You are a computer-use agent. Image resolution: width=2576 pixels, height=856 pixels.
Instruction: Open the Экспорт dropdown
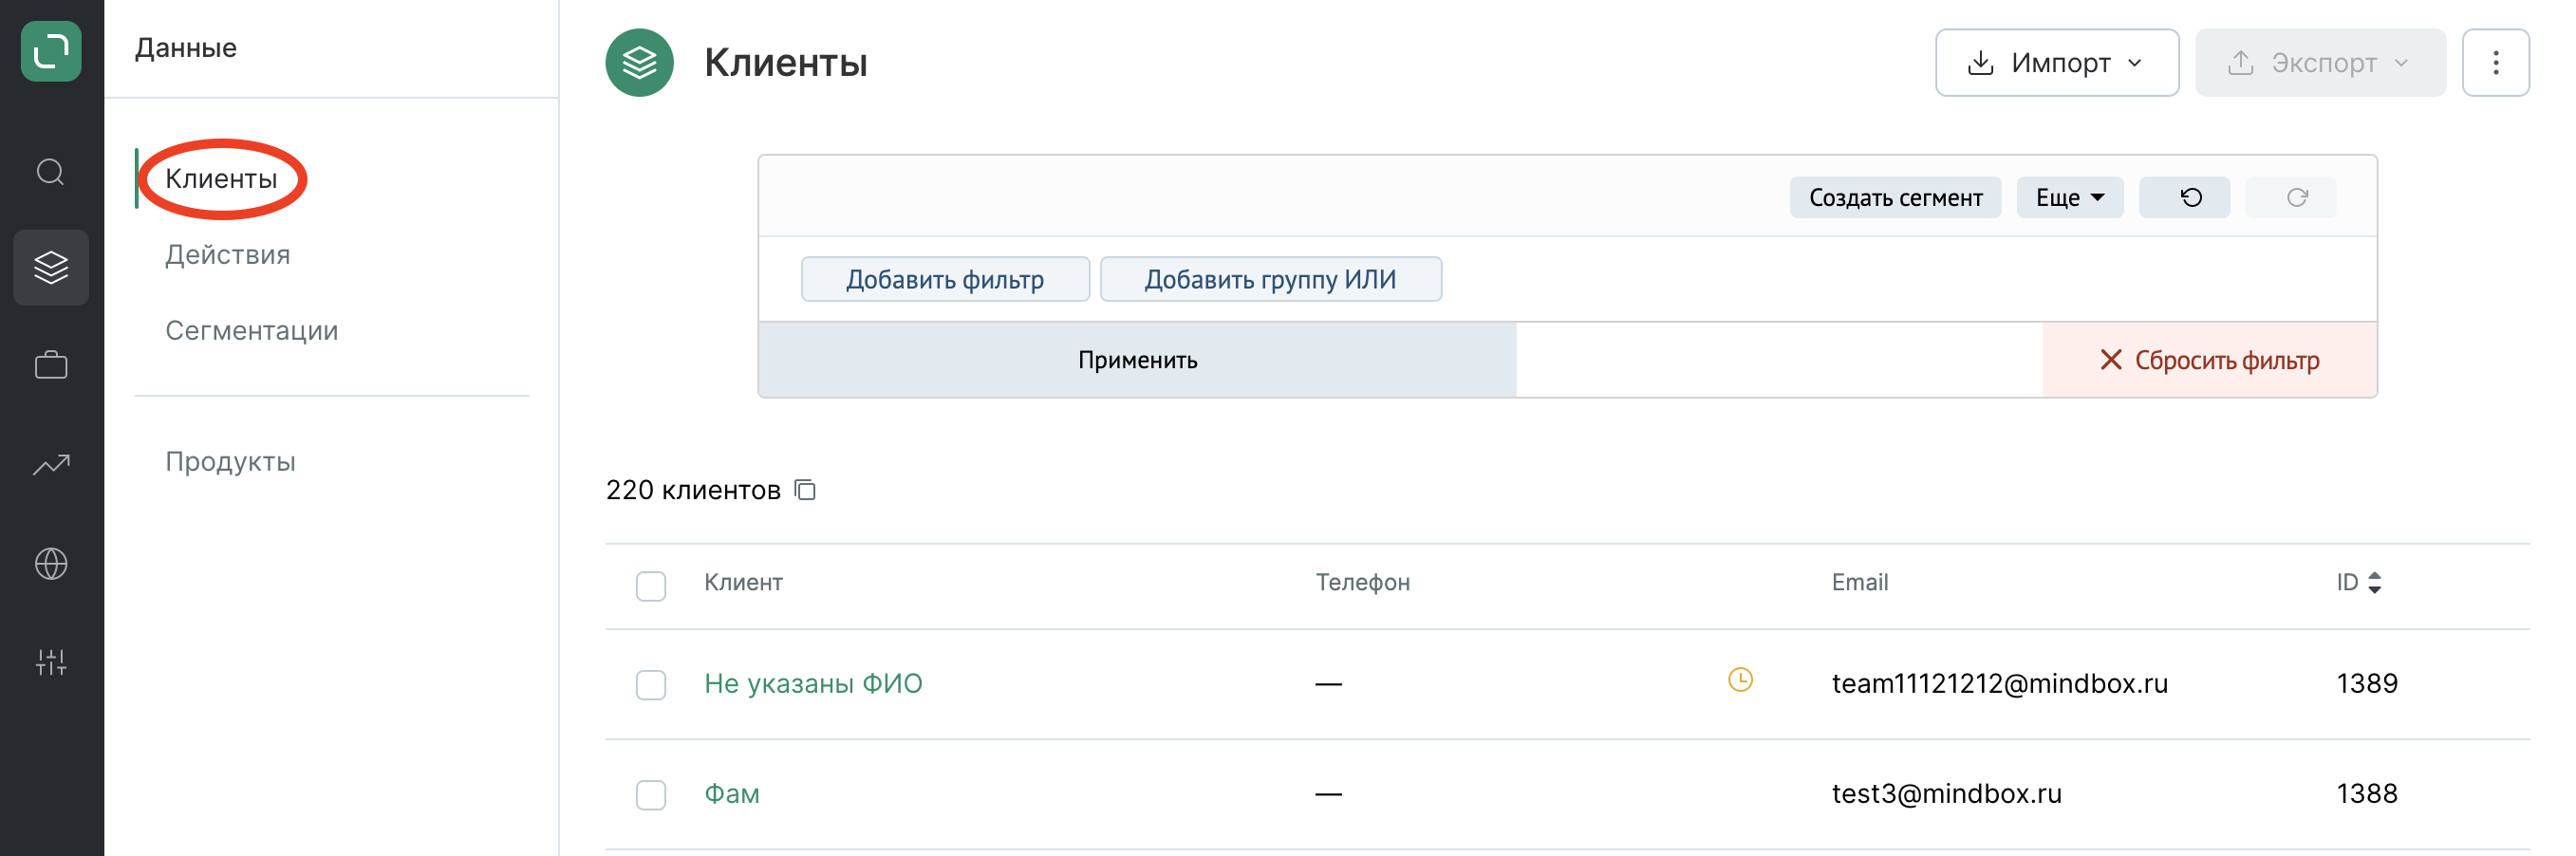point(2320,63)
